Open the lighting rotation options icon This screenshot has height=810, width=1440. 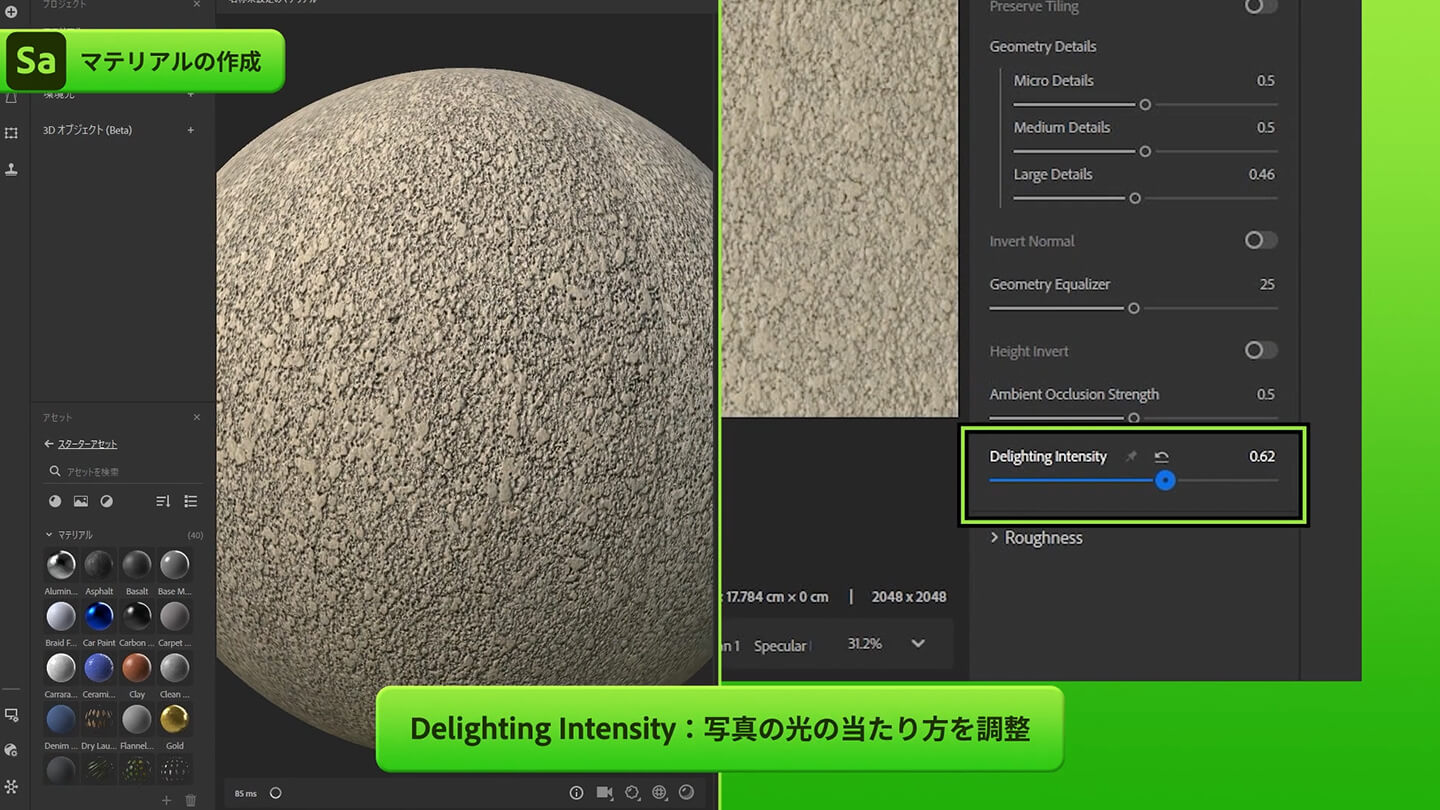[x=632, y=792]
